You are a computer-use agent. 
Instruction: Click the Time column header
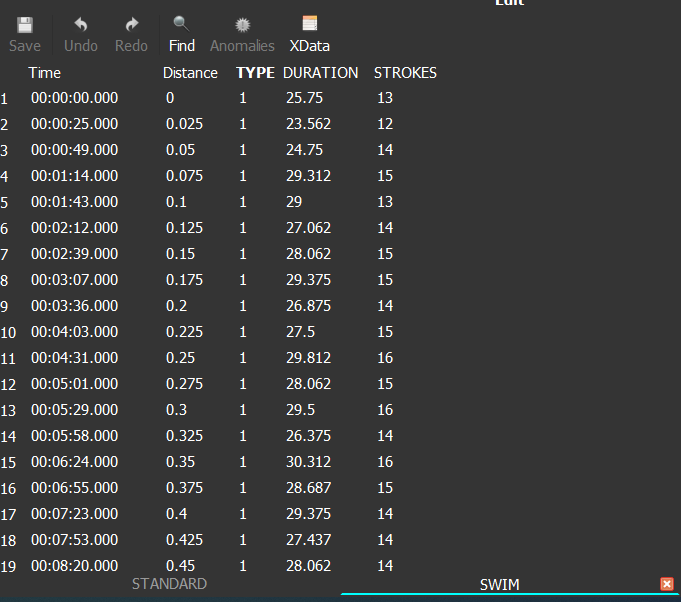pos(45,73)
